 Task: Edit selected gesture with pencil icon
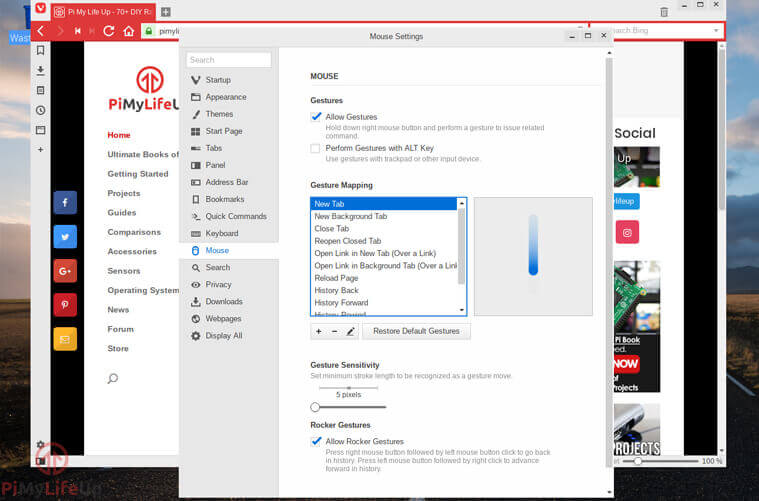[x=350, y=331]
